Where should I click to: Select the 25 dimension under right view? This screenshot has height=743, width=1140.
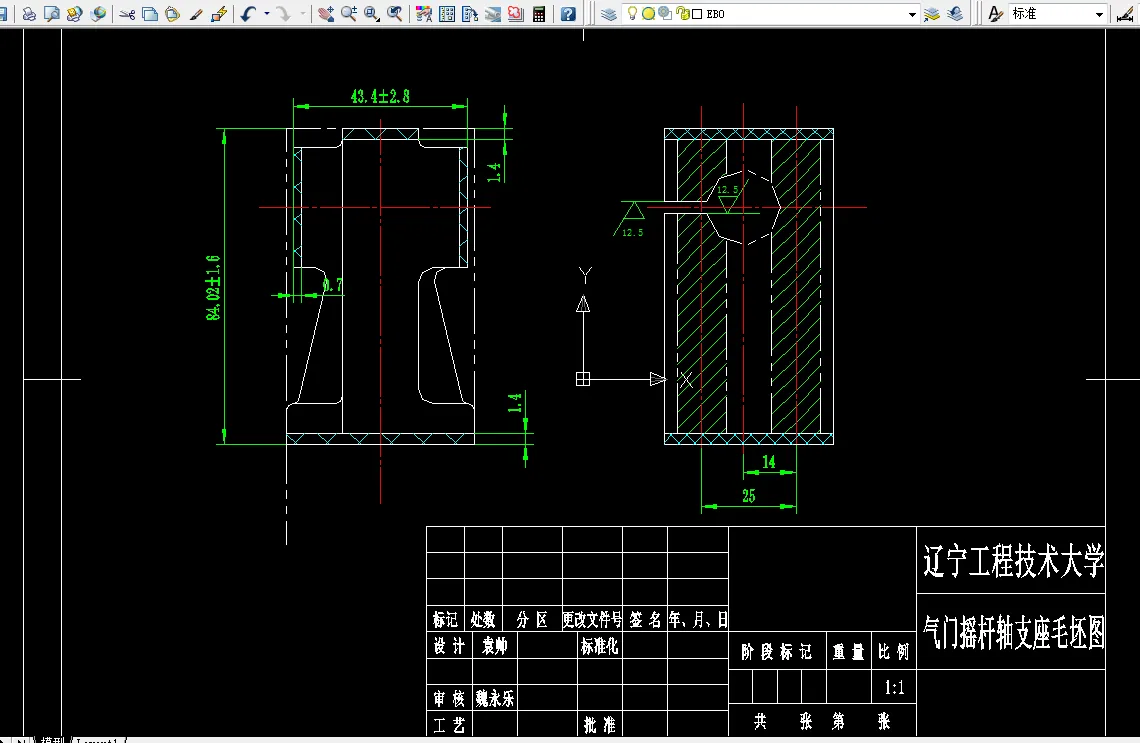pyautogui.click(x=749, y=496)
